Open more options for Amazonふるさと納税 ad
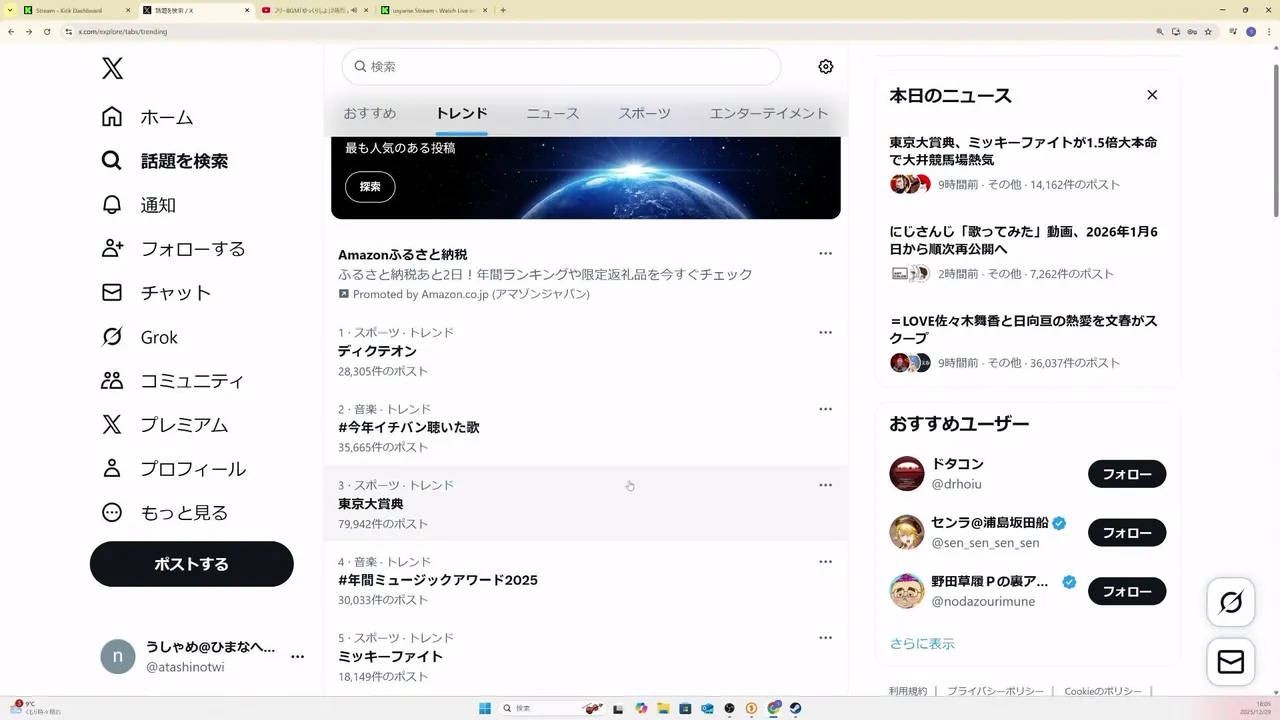The width and height of the screenshot is (1280, 720). (826, 254)
